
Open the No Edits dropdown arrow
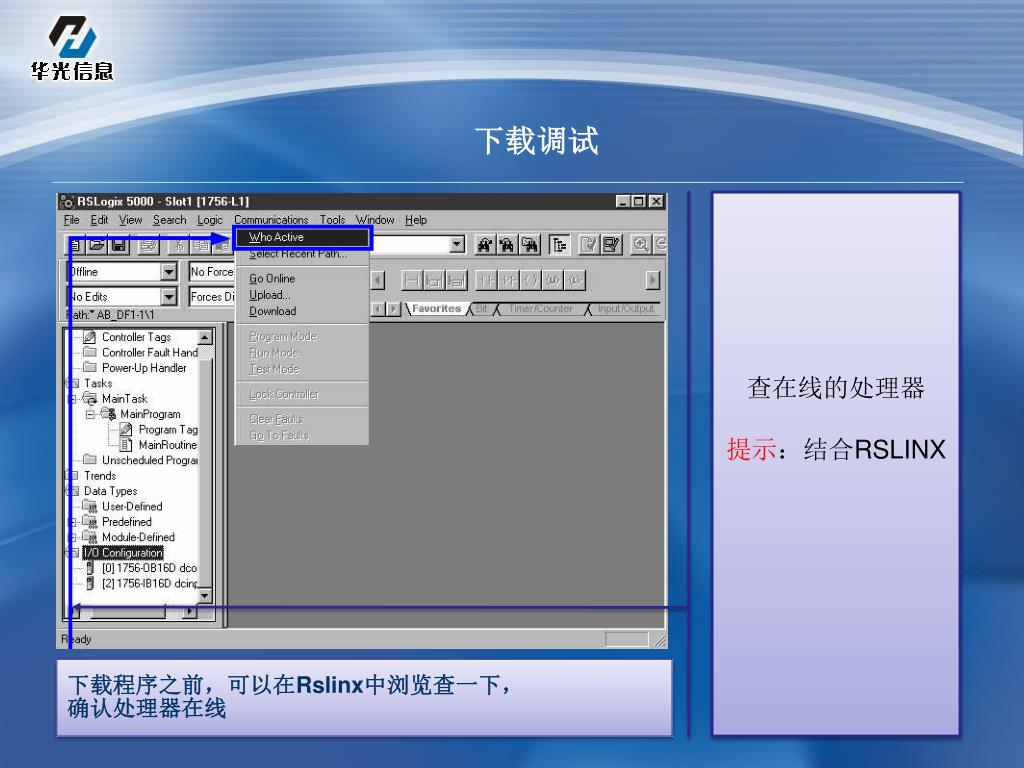click(168, 297)
